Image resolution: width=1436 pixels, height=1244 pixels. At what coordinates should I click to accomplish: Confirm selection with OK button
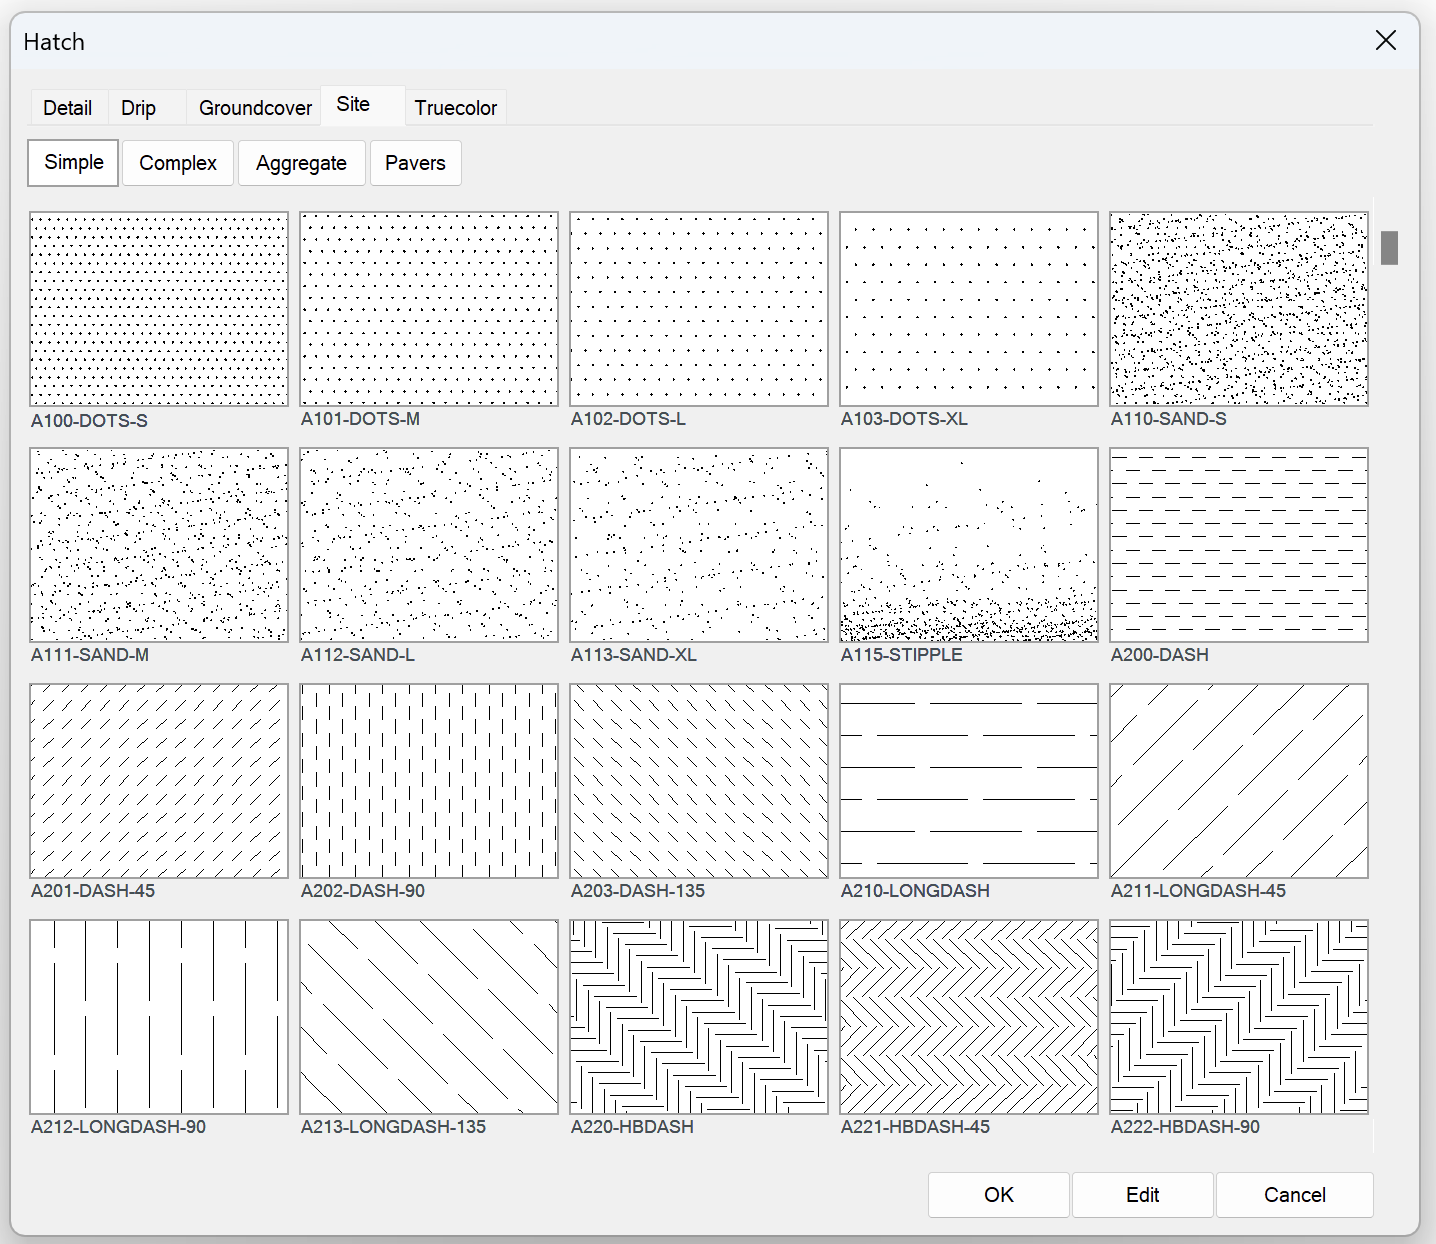point(999,1195)
